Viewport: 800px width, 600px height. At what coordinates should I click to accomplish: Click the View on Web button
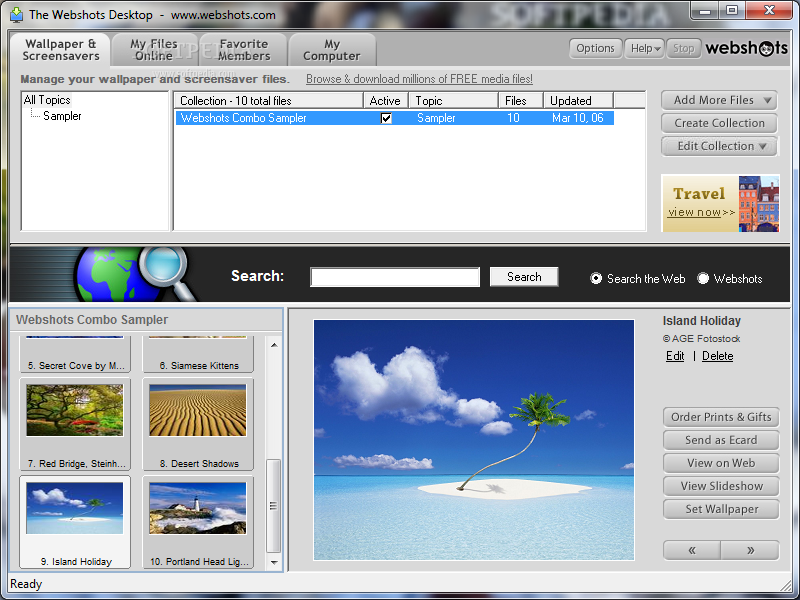point(721,463)
